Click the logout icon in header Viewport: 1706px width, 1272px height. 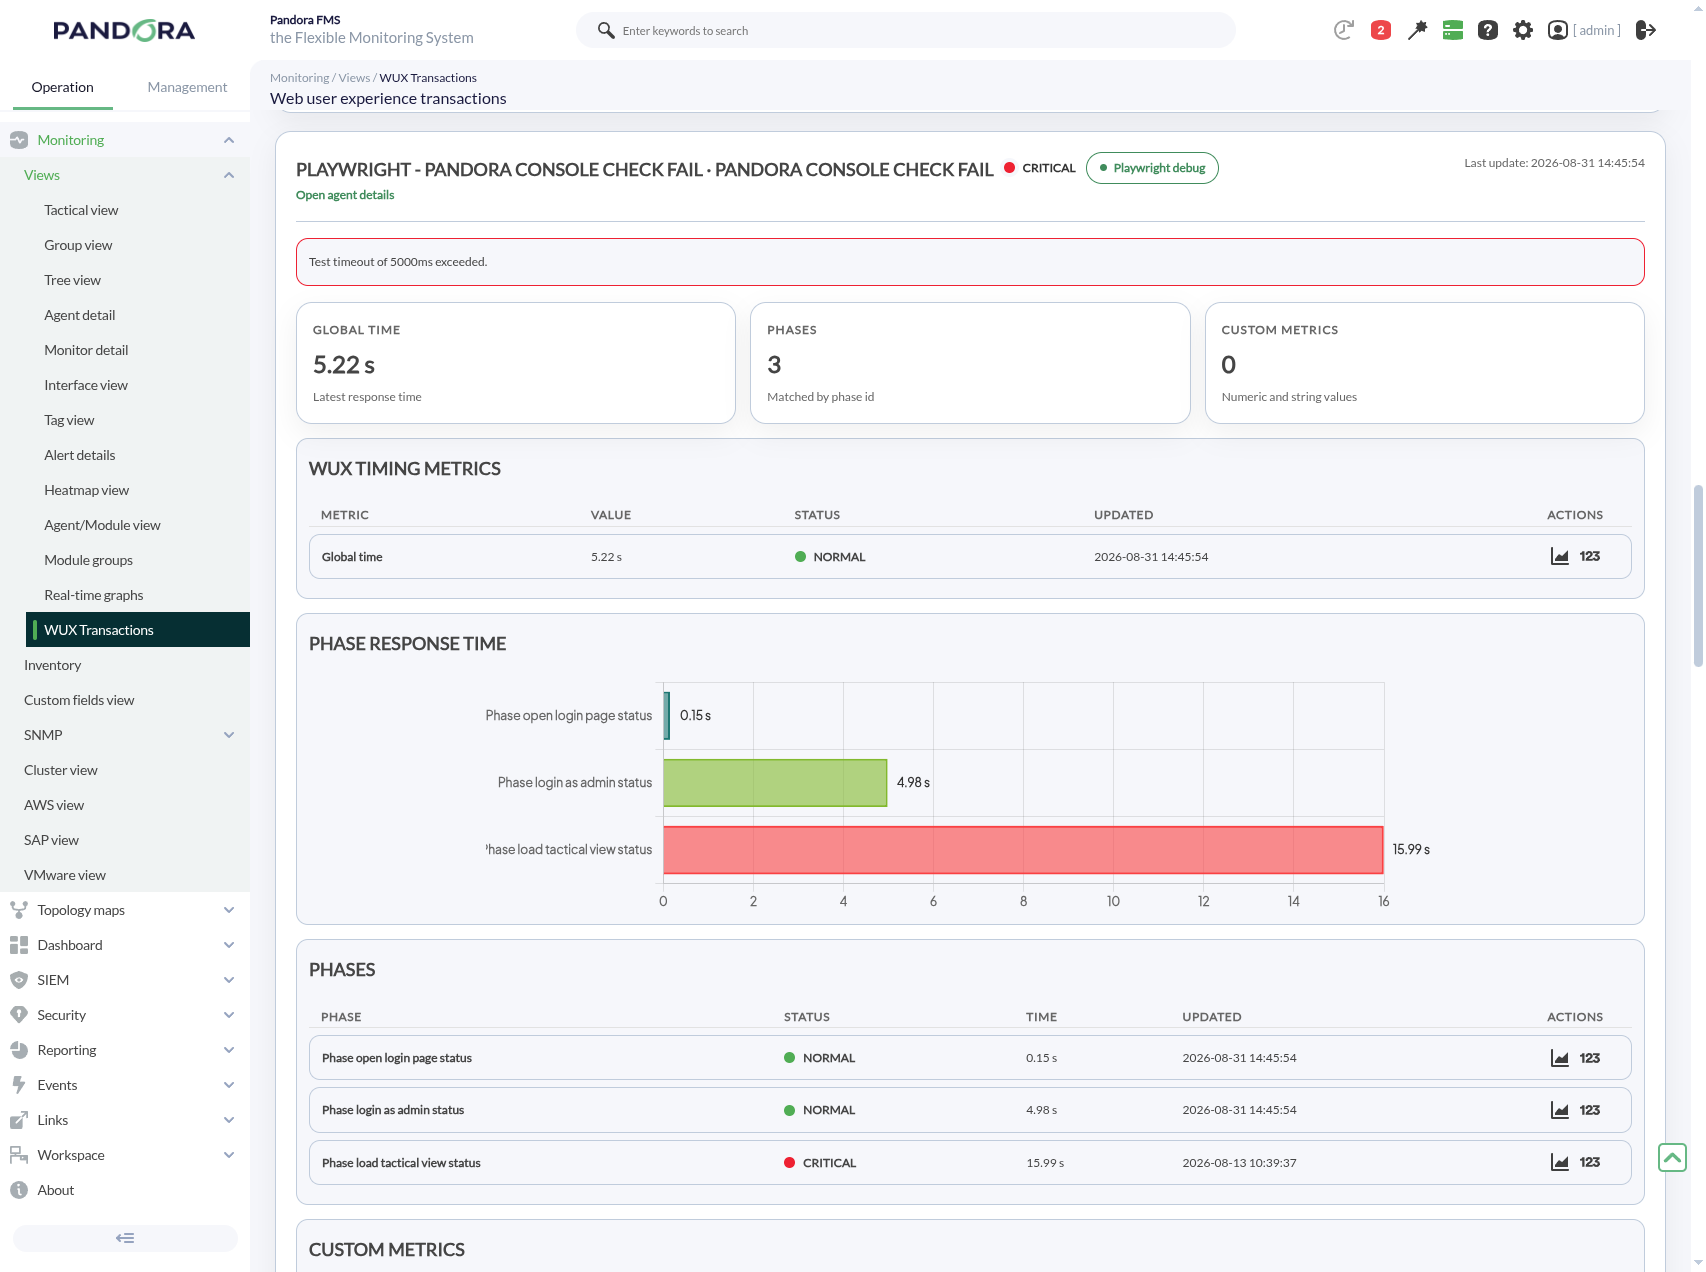tap(1646, 30)
